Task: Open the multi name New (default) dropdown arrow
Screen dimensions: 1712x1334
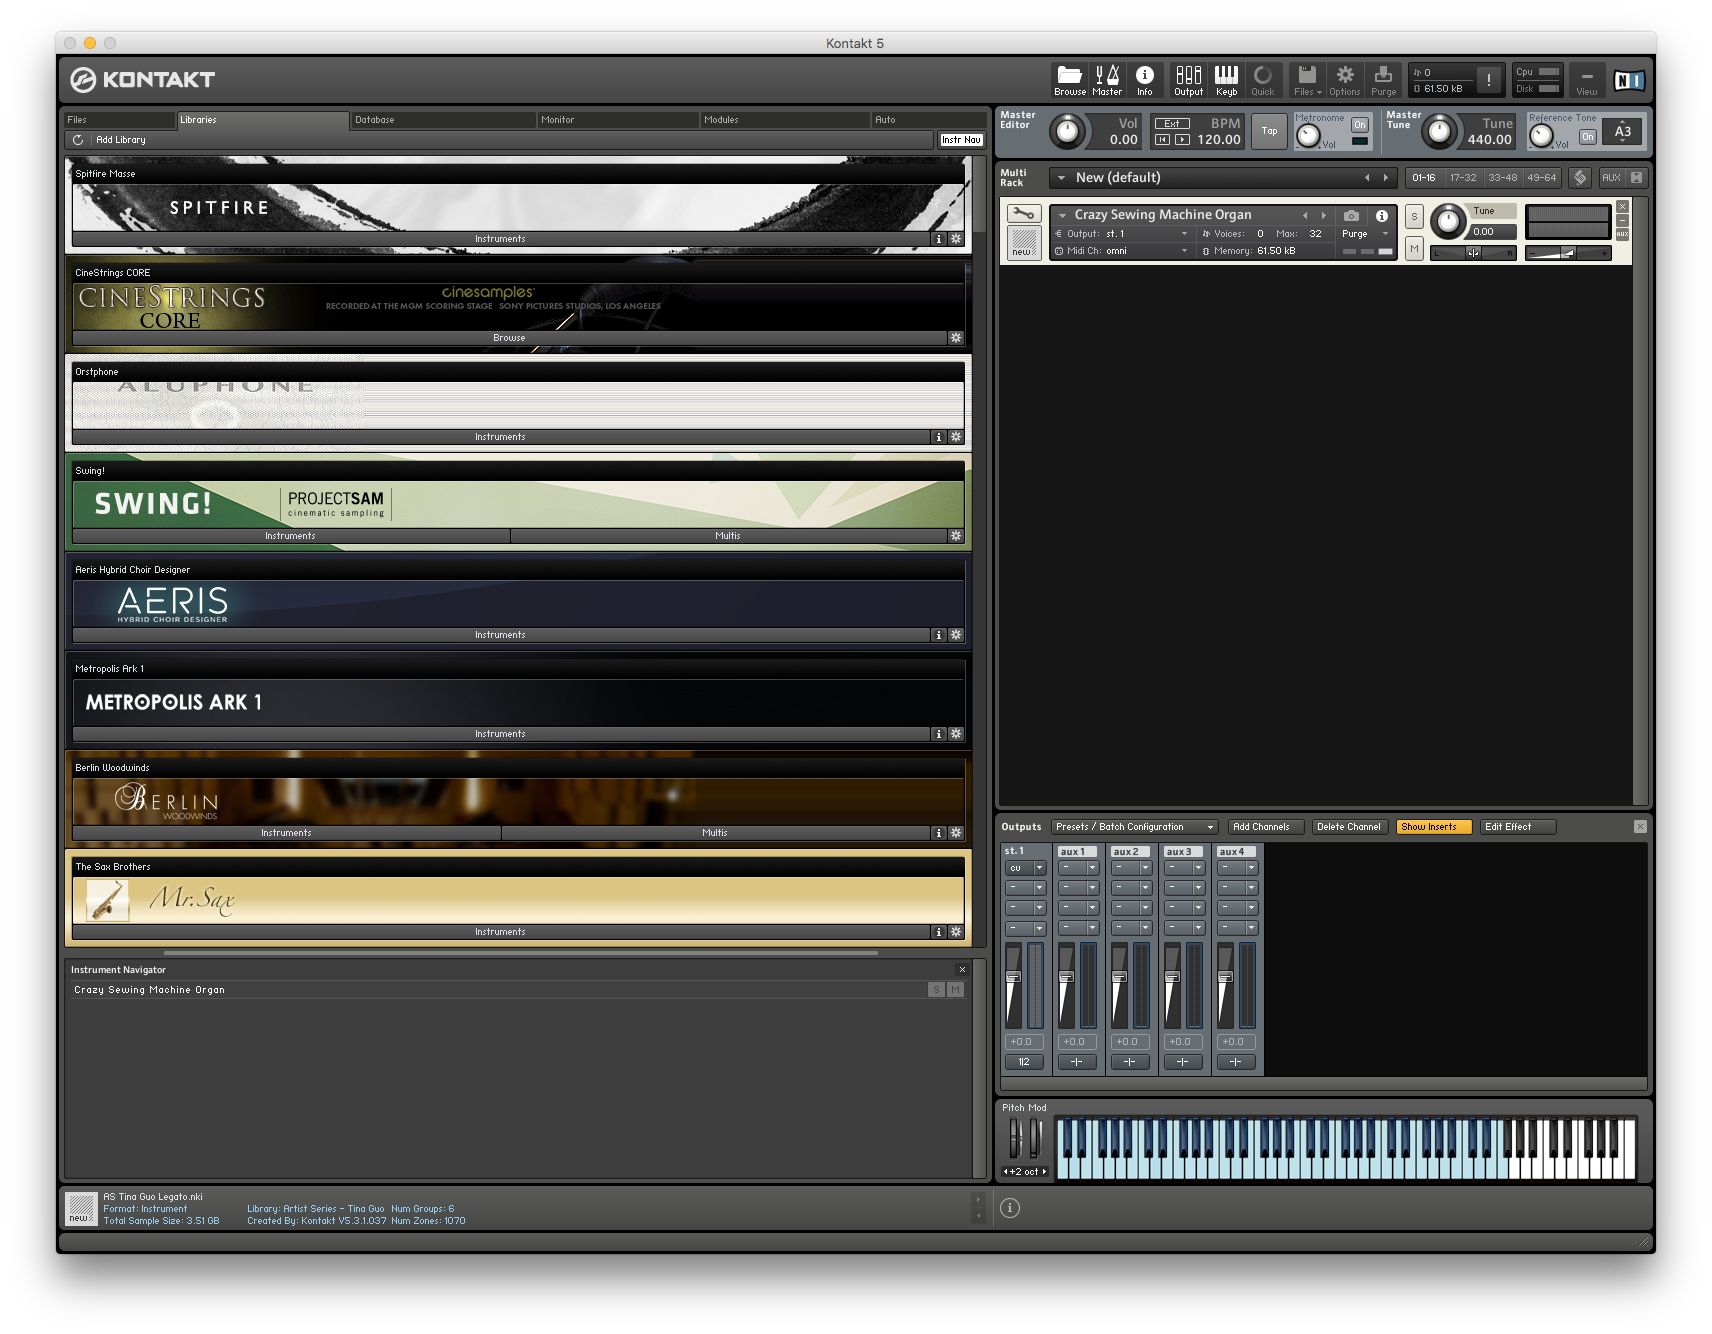Action: click(1061, 178)
